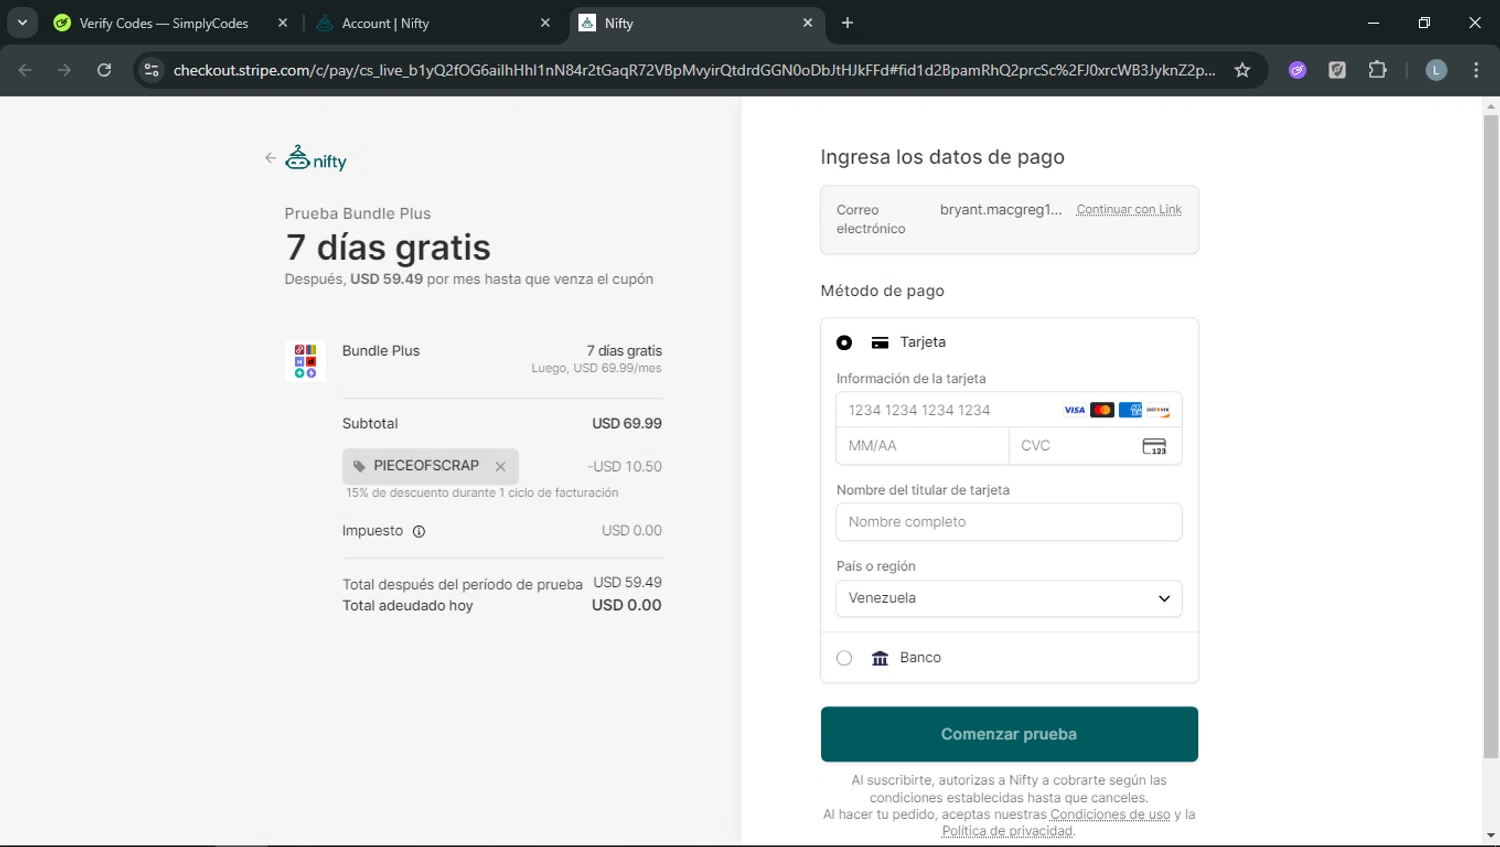Image resolution: width=1500 pixels, height=847 pixels.
Task: Click the American Express brand icon
Action: click(x=1130, y=410)
